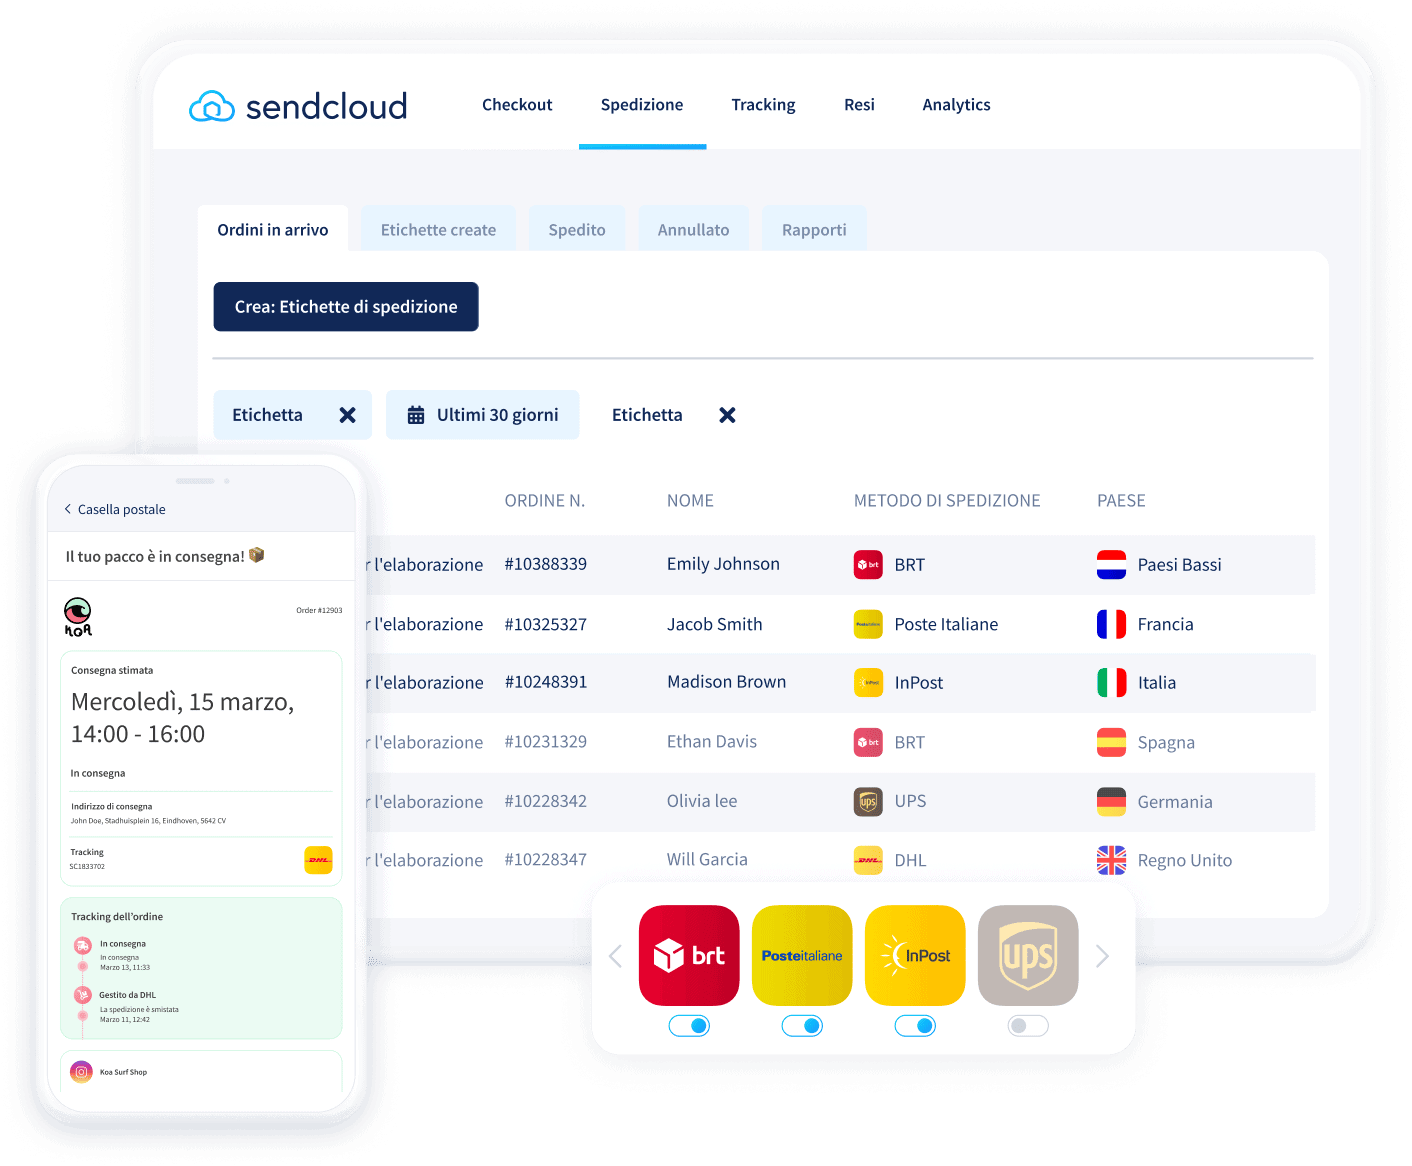
Task: Toggle the BRT carrier switch
Action: (689, 1025)
